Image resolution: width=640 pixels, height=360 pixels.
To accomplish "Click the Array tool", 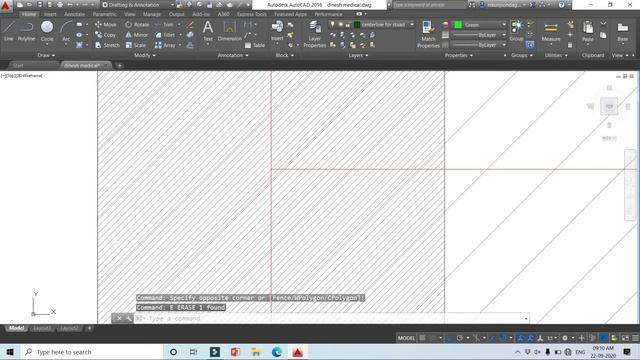I will [x=165, y=45].
